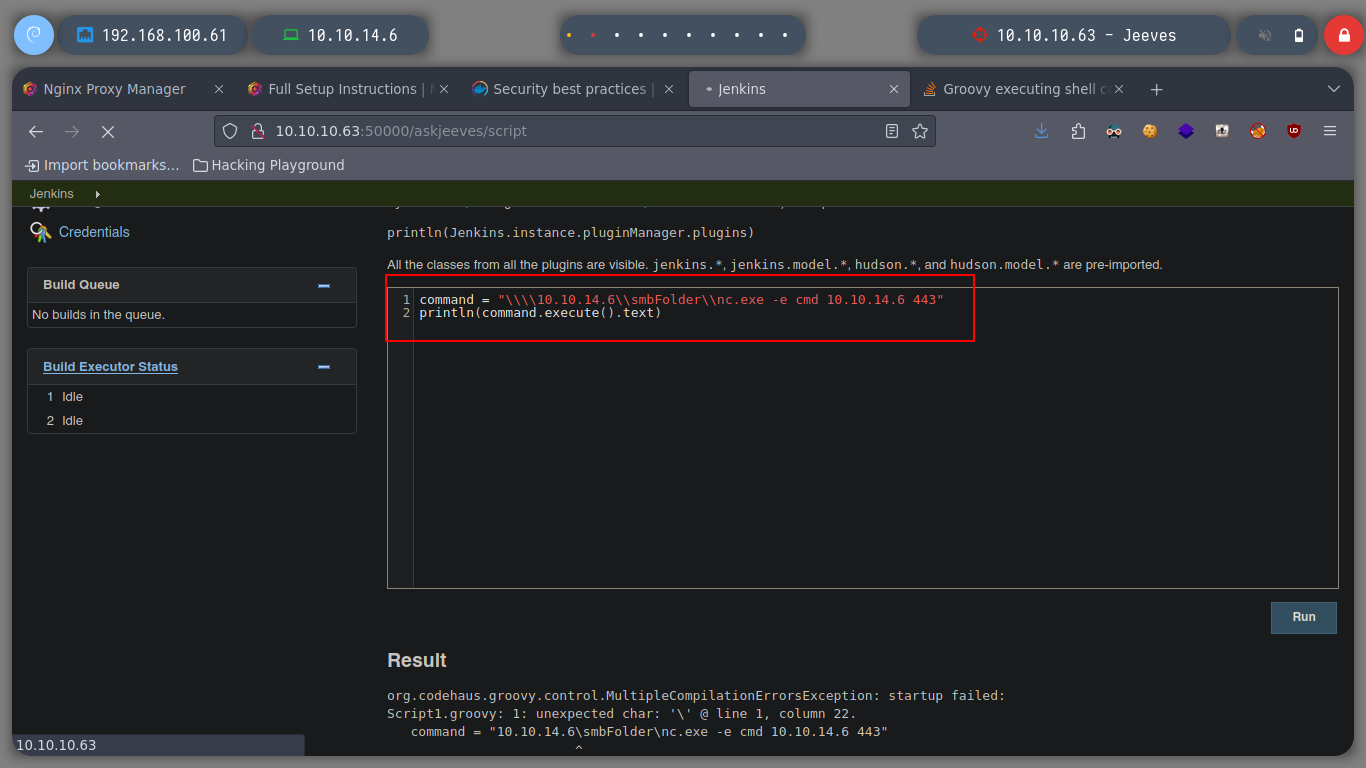Open the extensions puzzle icon

1078,131
